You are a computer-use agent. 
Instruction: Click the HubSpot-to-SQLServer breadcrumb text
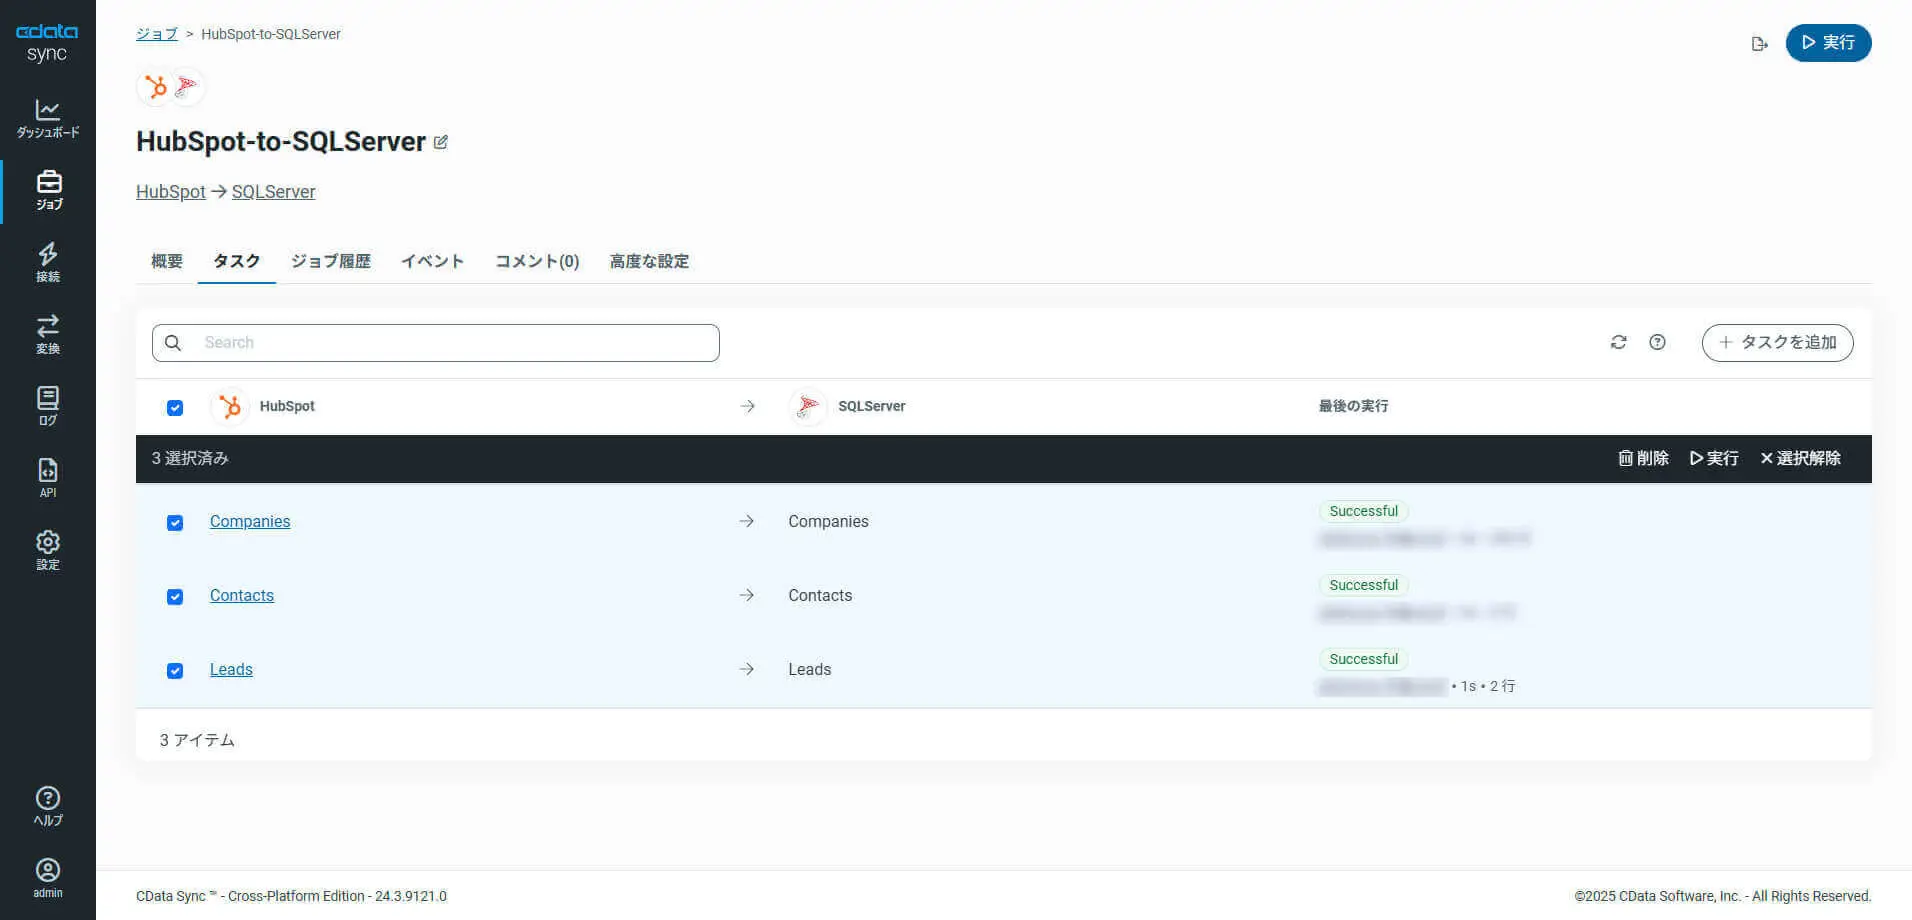[271, 34]
